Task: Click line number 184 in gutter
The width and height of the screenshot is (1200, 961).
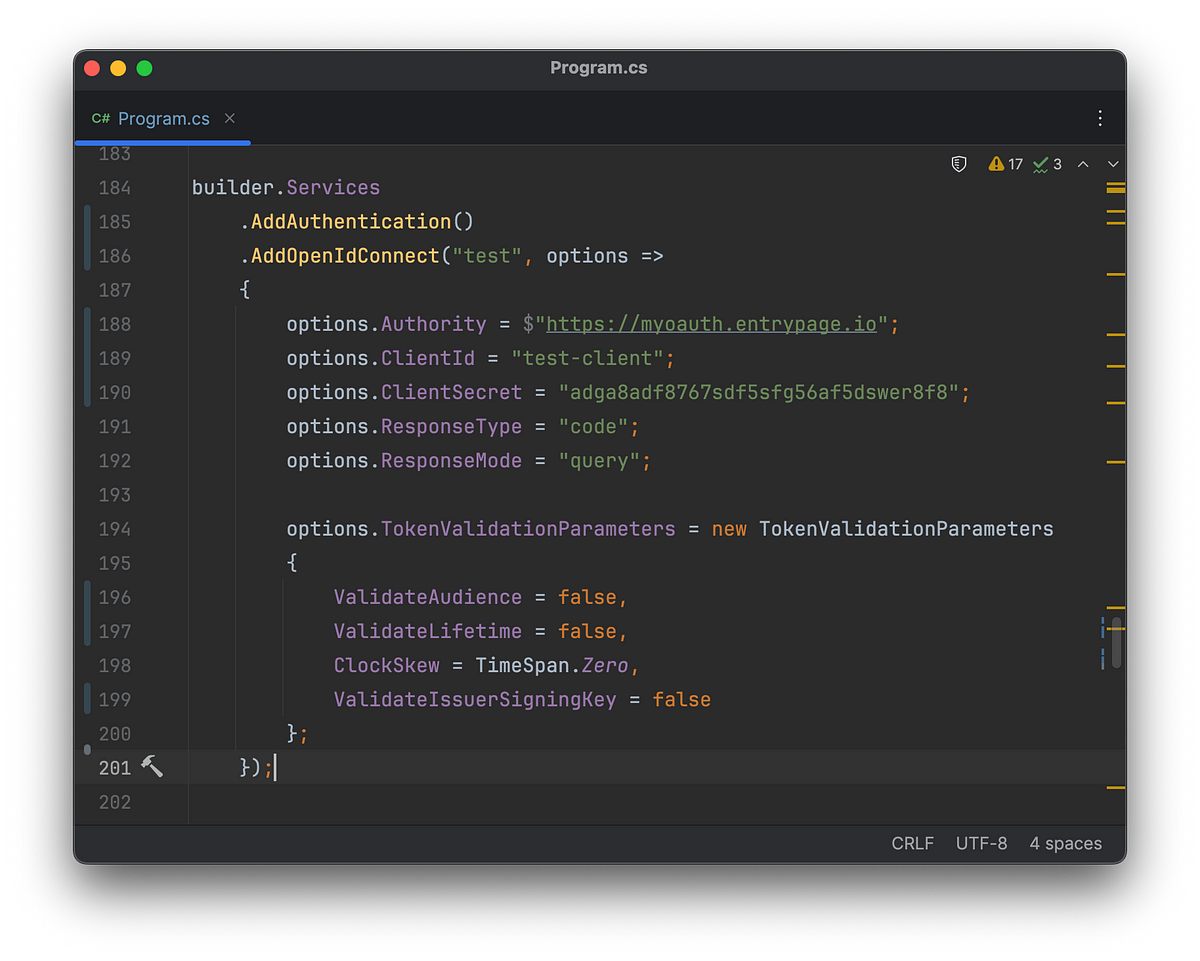Action: pos(115,188)
